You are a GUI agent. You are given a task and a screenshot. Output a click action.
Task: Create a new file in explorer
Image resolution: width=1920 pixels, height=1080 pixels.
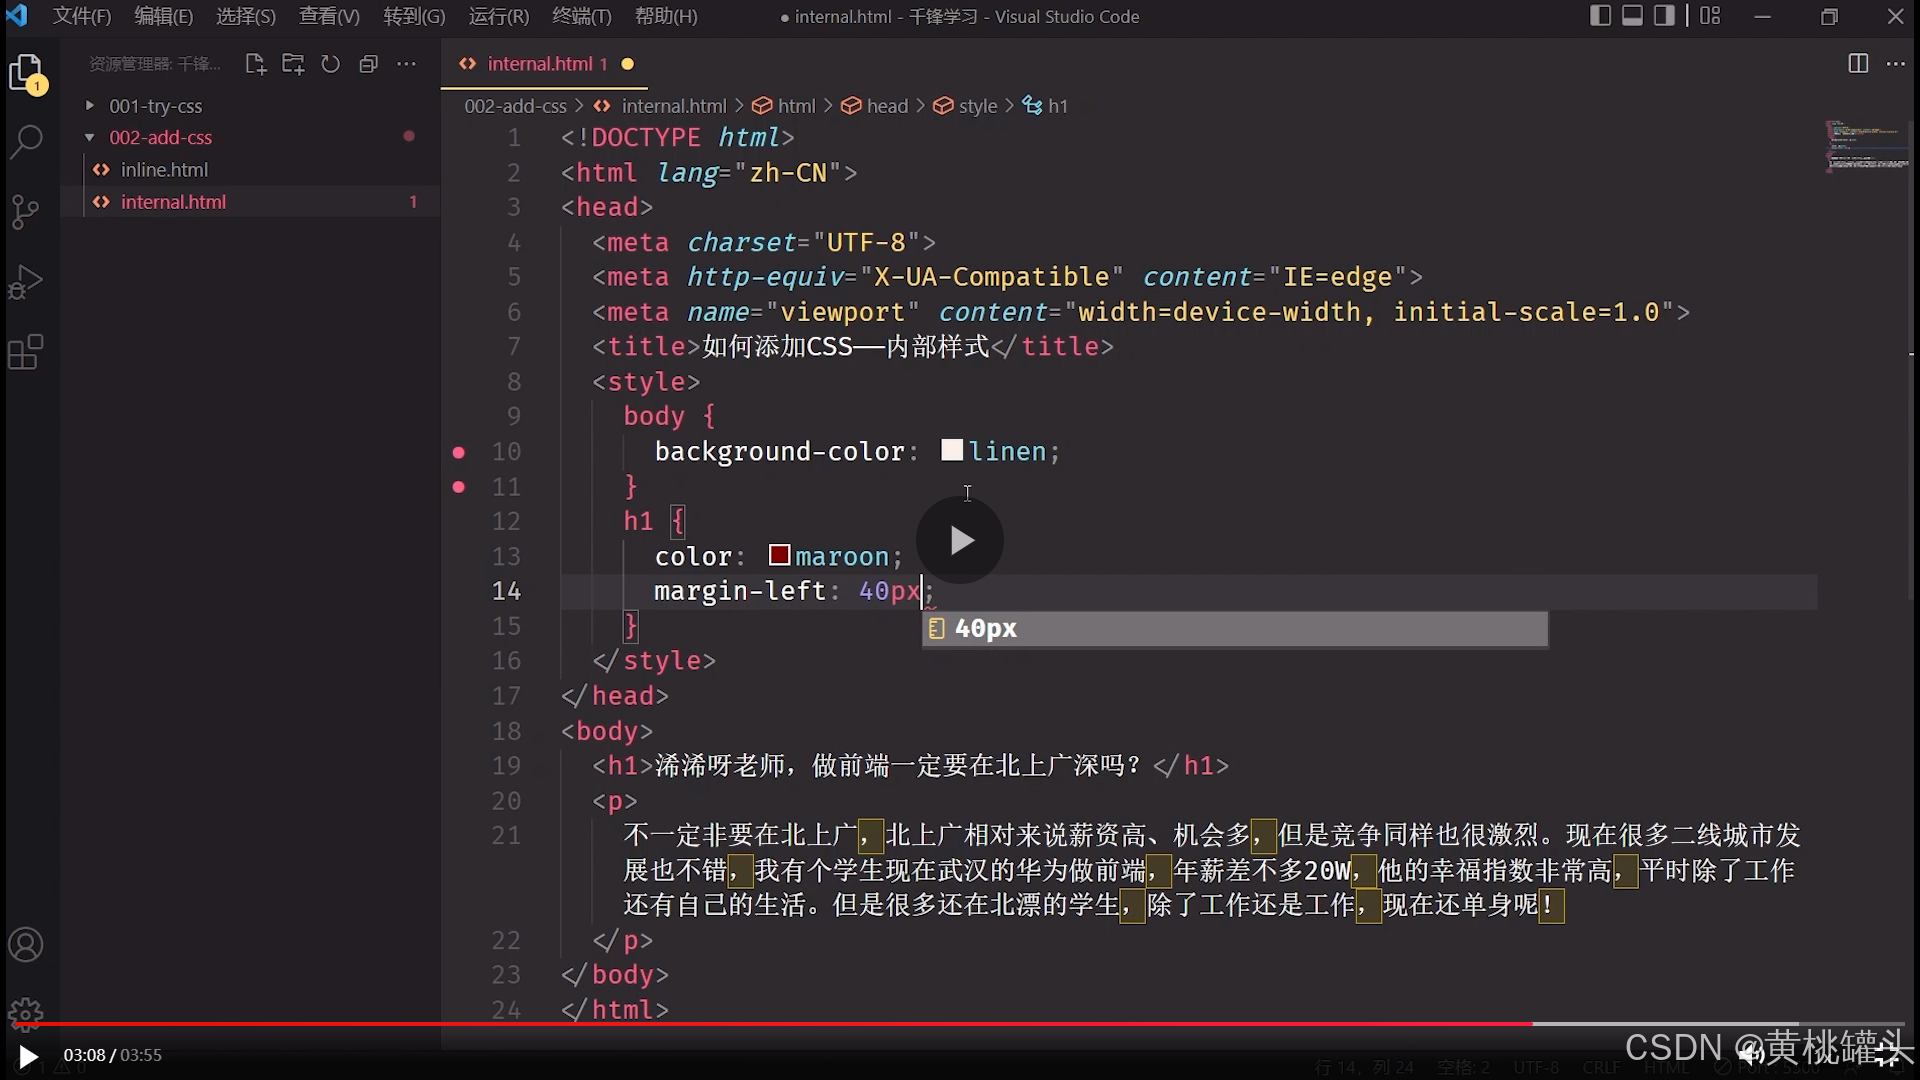(255, 64)
